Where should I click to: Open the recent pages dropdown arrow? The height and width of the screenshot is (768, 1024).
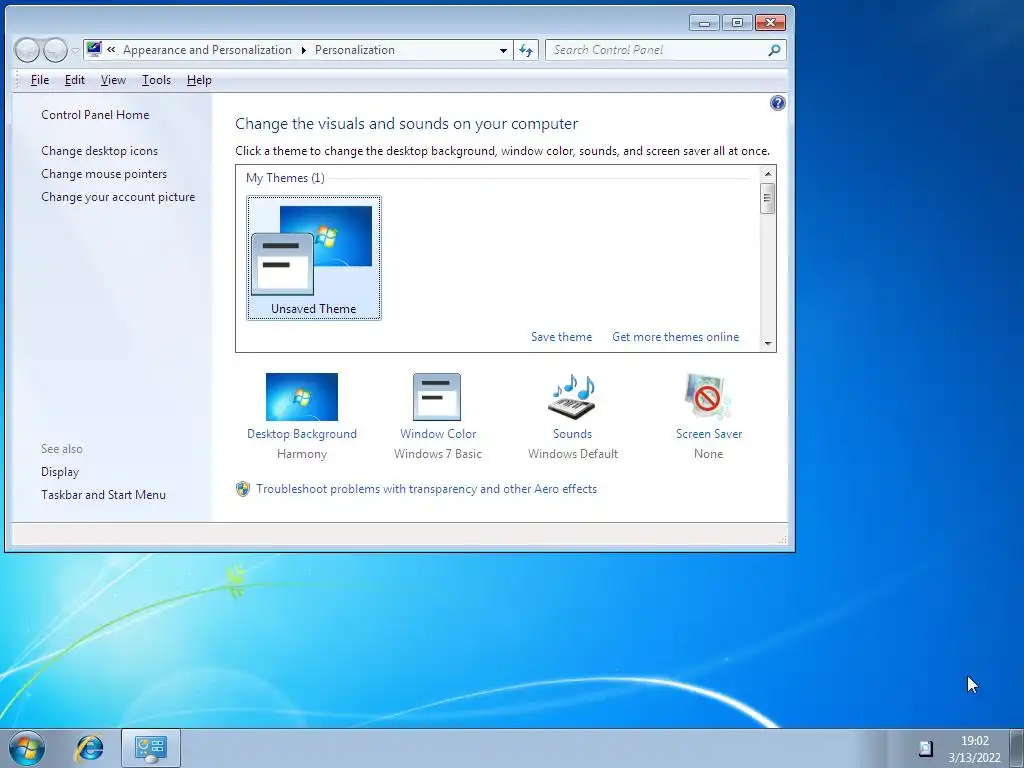point(75,50)
